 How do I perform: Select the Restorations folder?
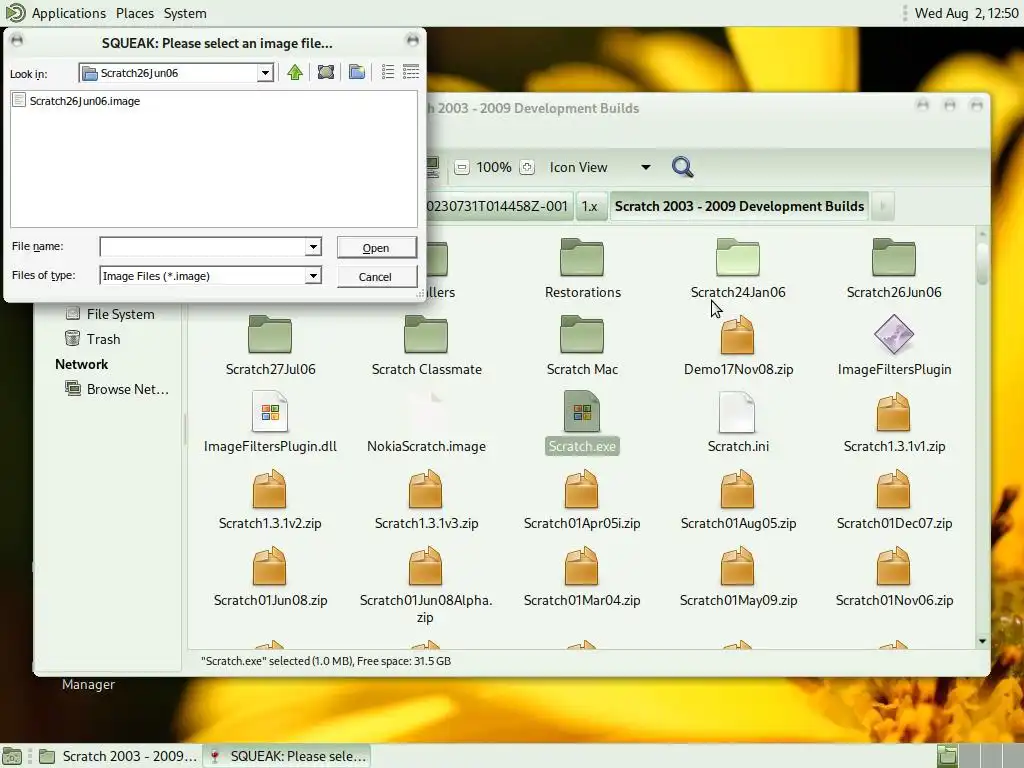point(583,268)
